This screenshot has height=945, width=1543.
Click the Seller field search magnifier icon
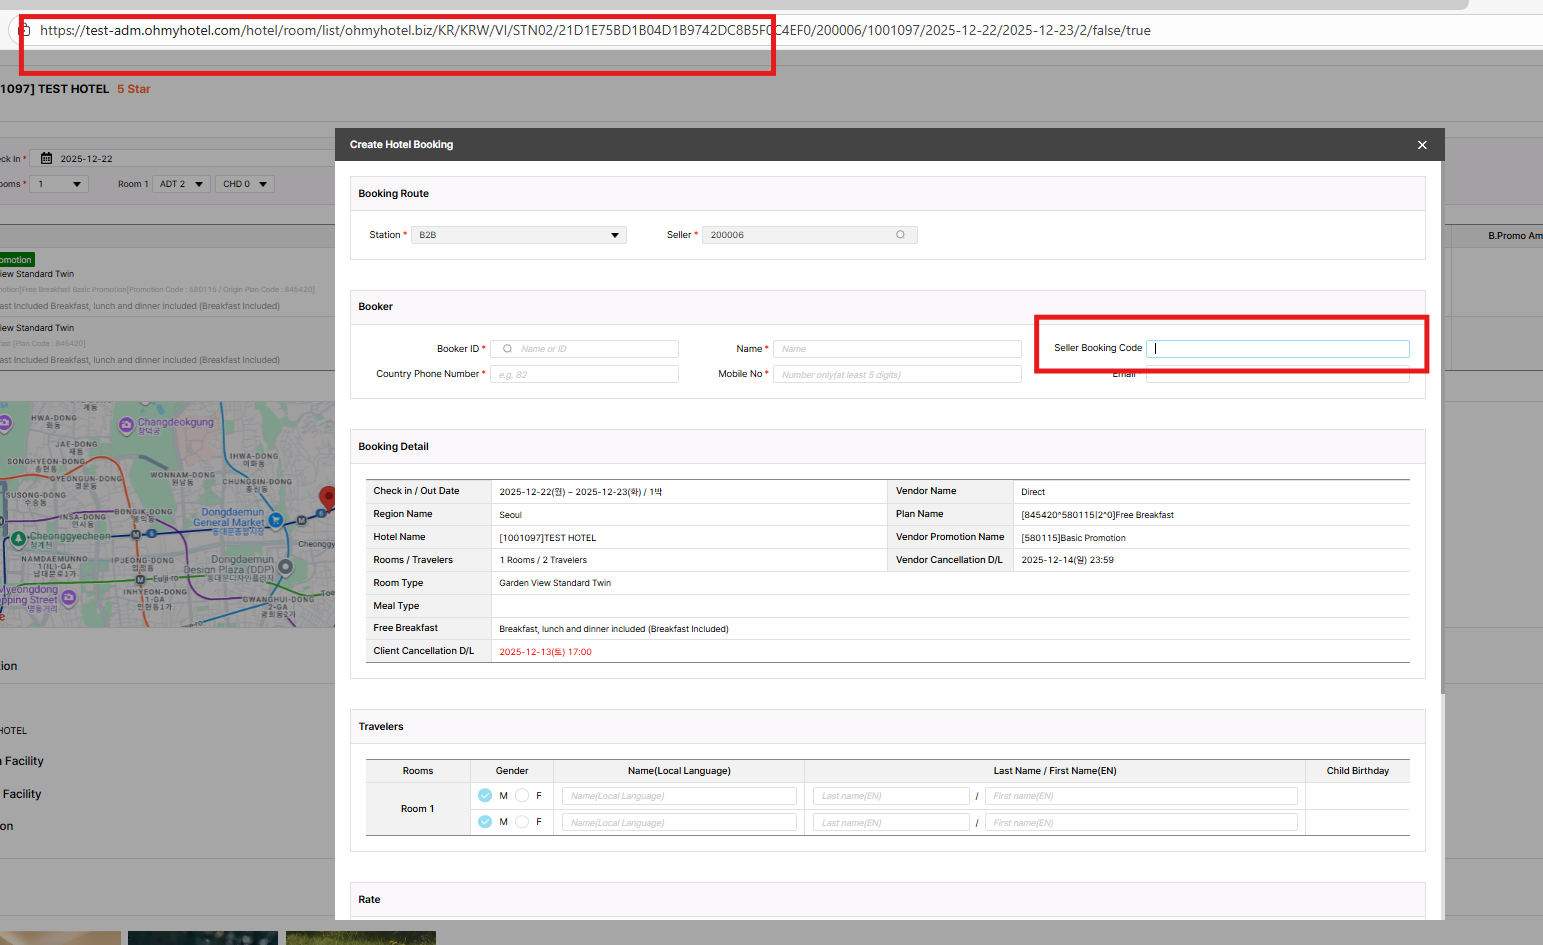pos(900,235)
